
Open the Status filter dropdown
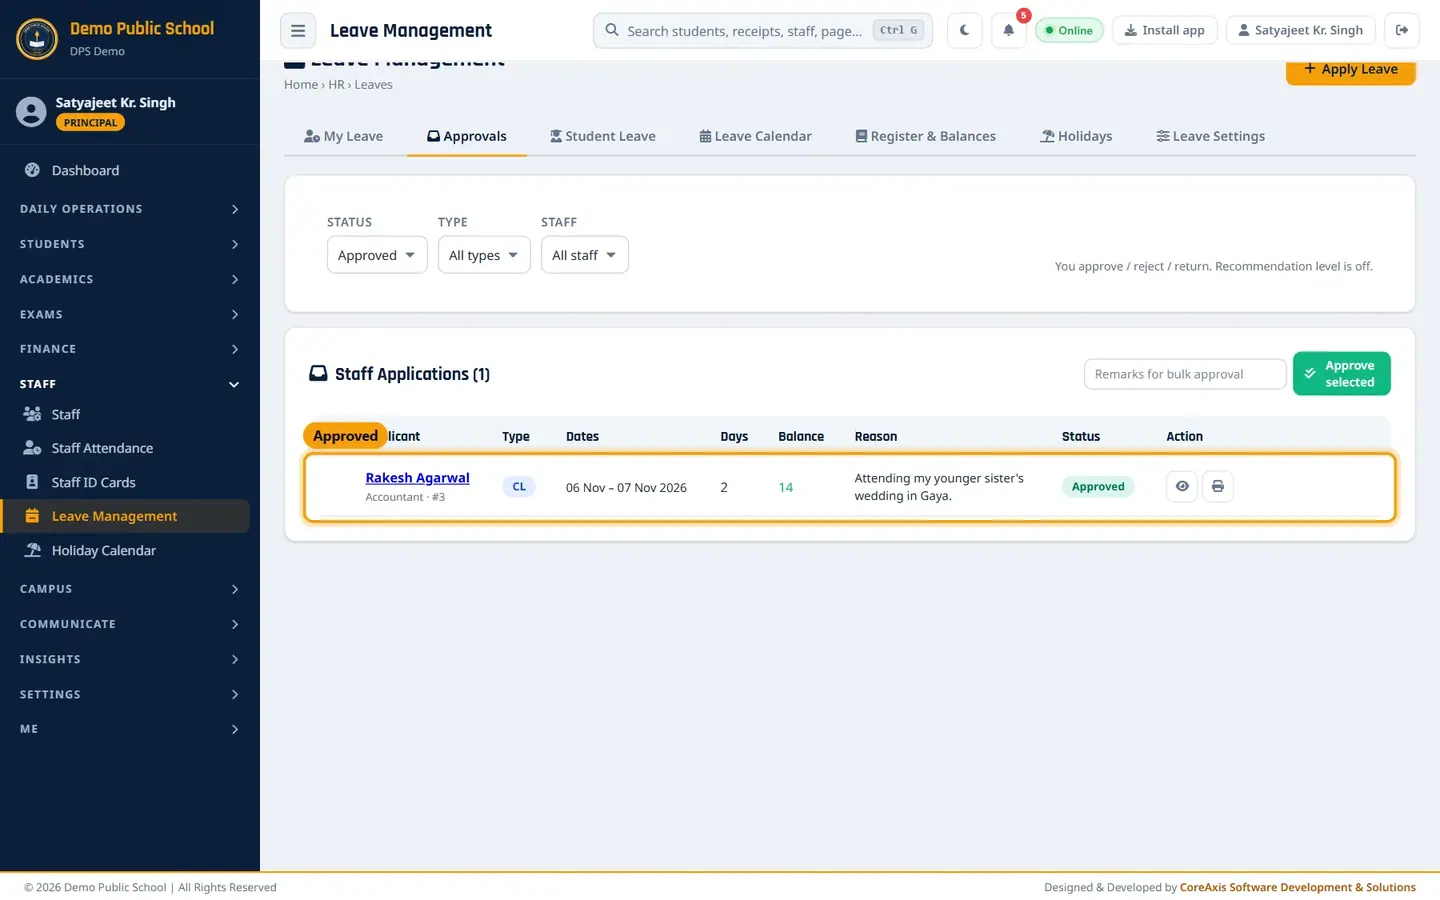[x=377, y=255]
